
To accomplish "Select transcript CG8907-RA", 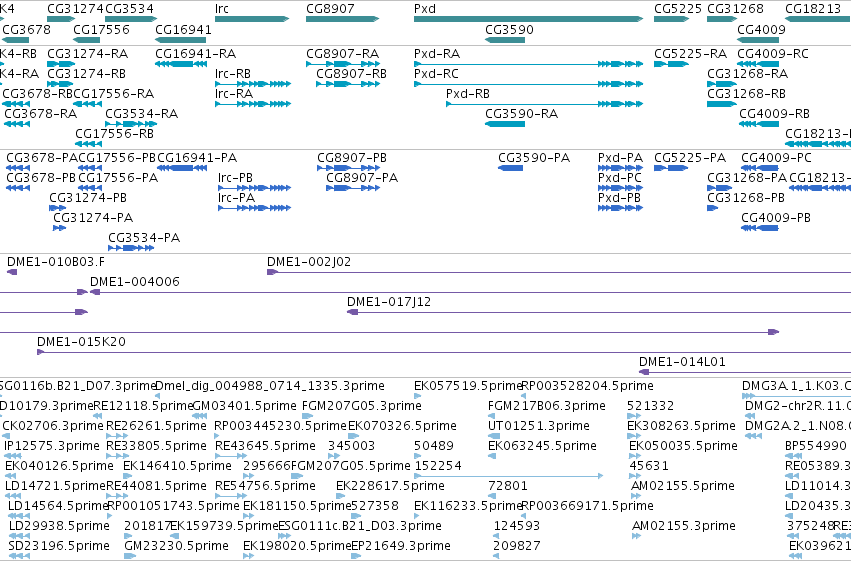I will (x=342, y=54).
